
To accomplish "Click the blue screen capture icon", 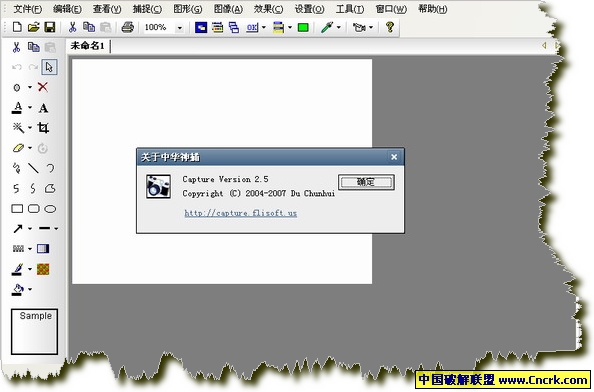I will point(201,27).
